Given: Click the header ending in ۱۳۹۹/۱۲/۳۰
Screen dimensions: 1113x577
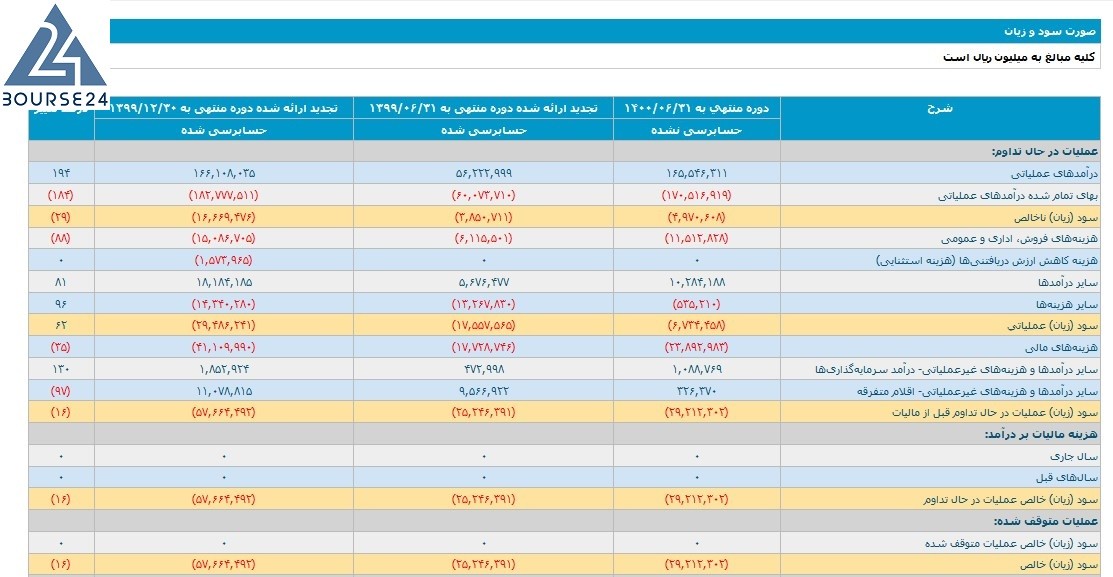Looking at the screenshot, I should (x=224, y=108).
